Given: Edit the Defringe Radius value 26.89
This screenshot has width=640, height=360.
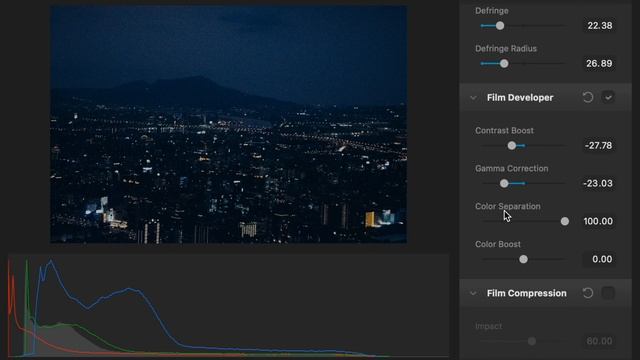Looking at the screenshot, I should click(x=599, y=64).
